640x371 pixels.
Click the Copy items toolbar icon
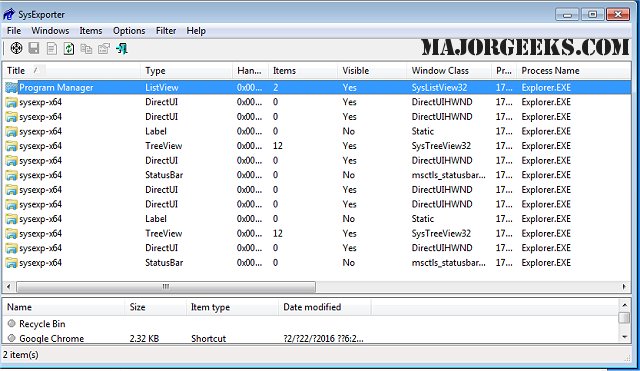tap(86, 49)
